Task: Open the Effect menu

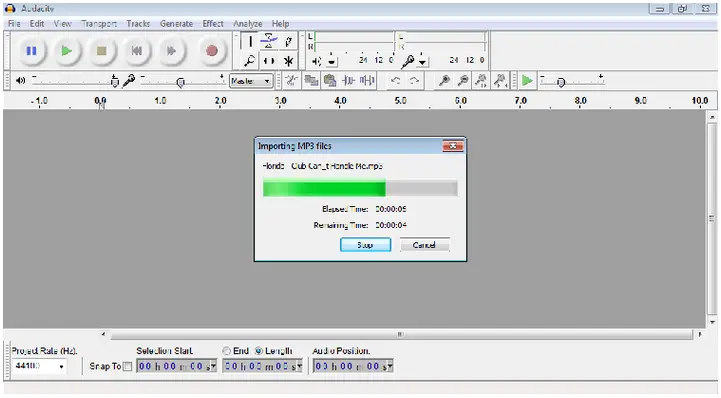Action: point(213,23)
